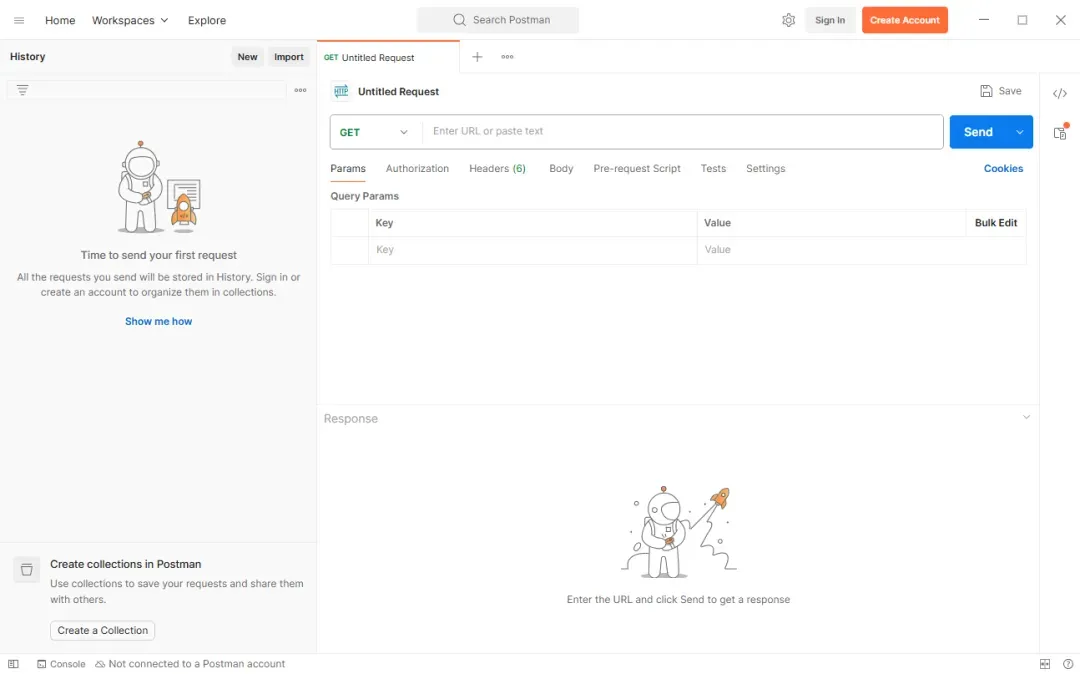Open the help icon in the status bar
Viewport: 1080px width, 674px height.
1068,664
